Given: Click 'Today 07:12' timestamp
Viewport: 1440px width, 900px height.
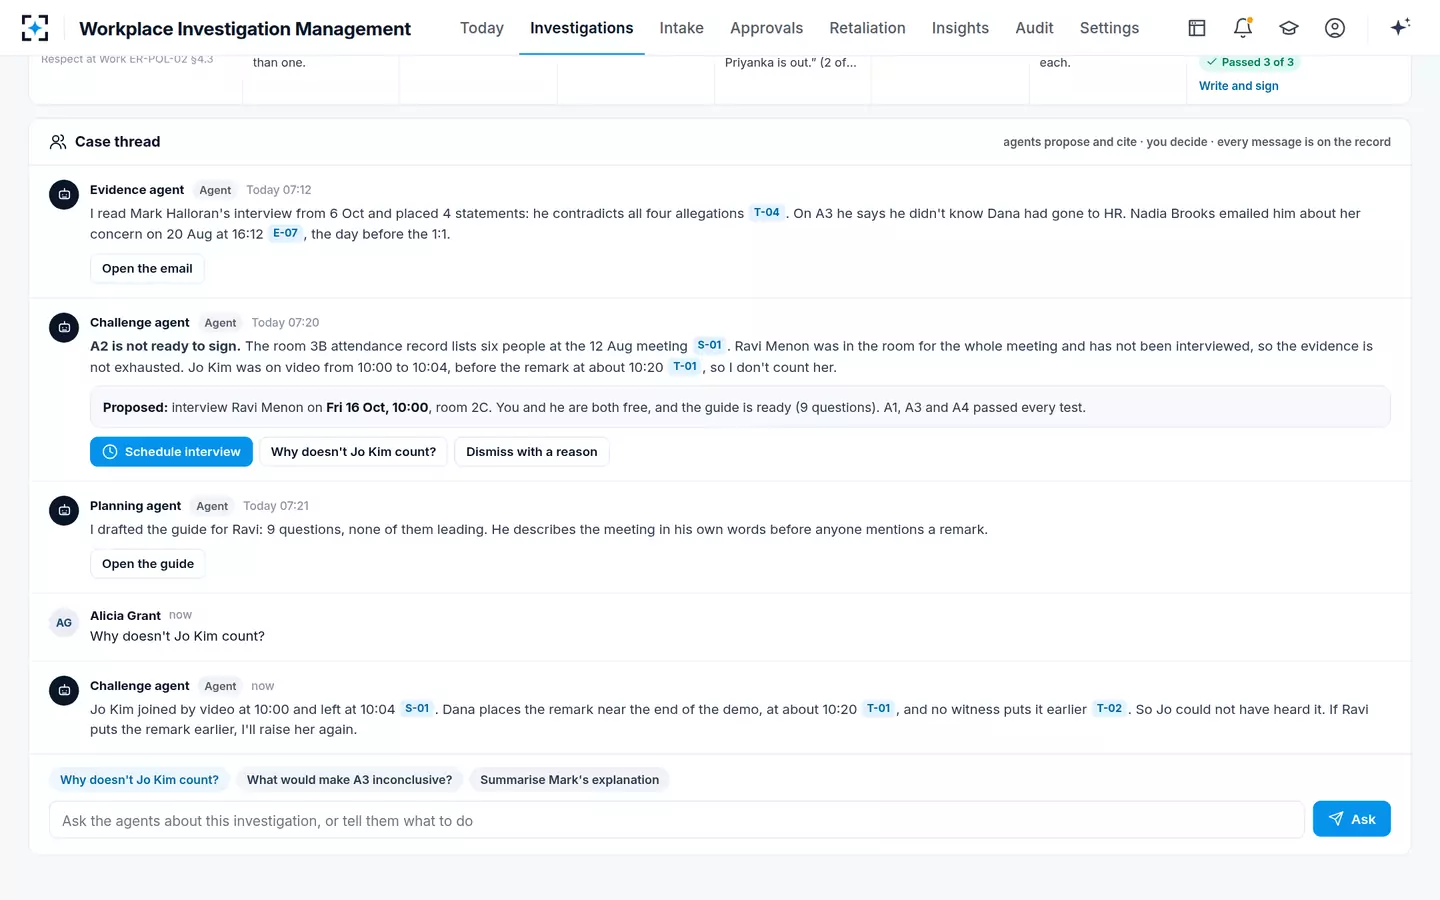Looking at the screenshot, I should coord(278,190).
